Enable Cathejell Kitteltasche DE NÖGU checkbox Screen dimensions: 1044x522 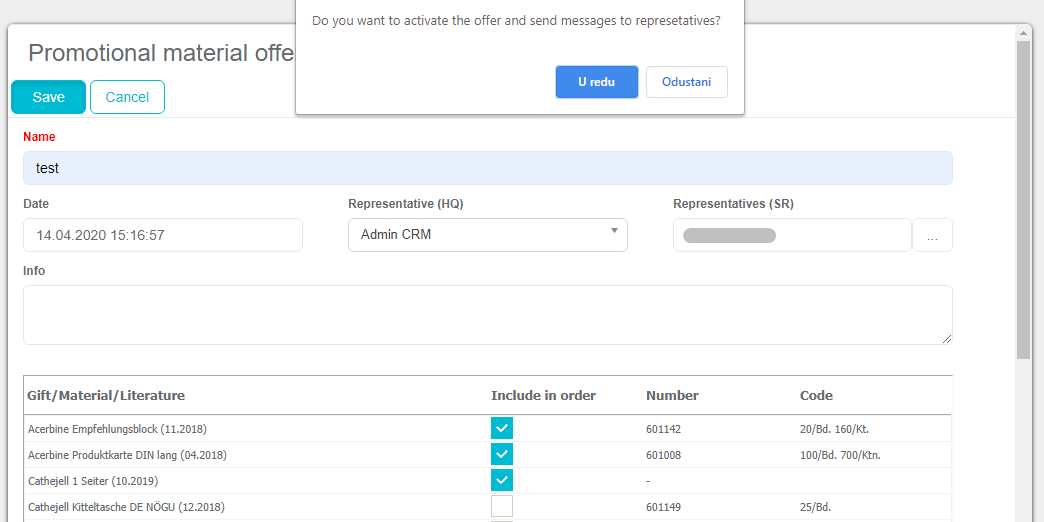point(502,507)
